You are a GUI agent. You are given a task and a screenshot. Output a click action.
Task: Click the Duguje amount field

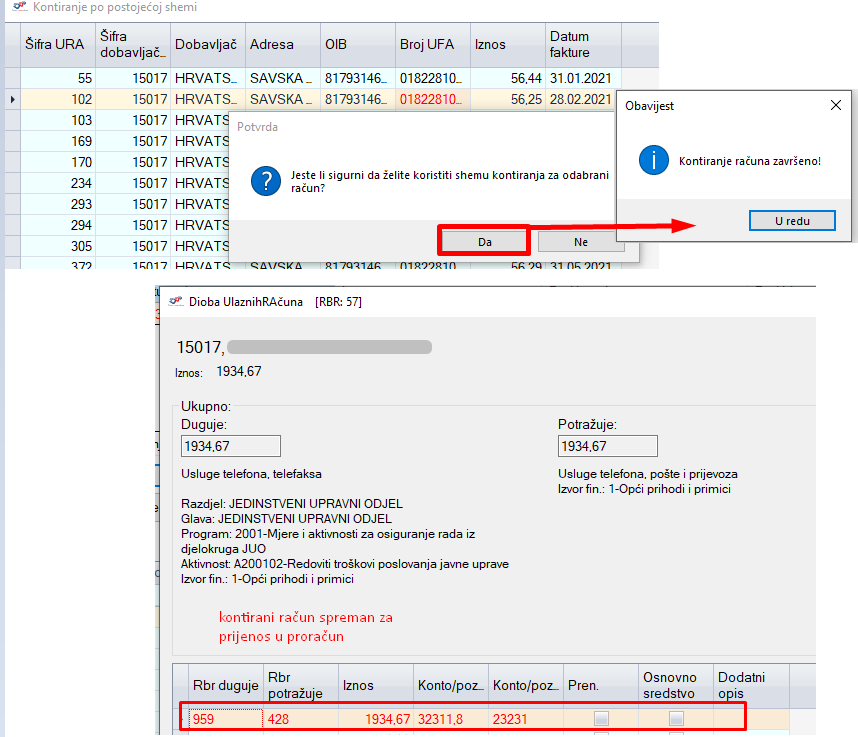231,446
